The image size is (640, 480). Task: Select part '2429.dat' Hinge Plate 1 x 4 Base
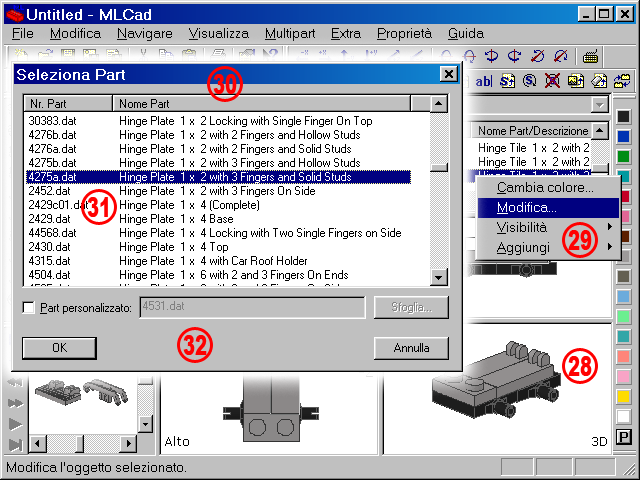coord(218,219)
